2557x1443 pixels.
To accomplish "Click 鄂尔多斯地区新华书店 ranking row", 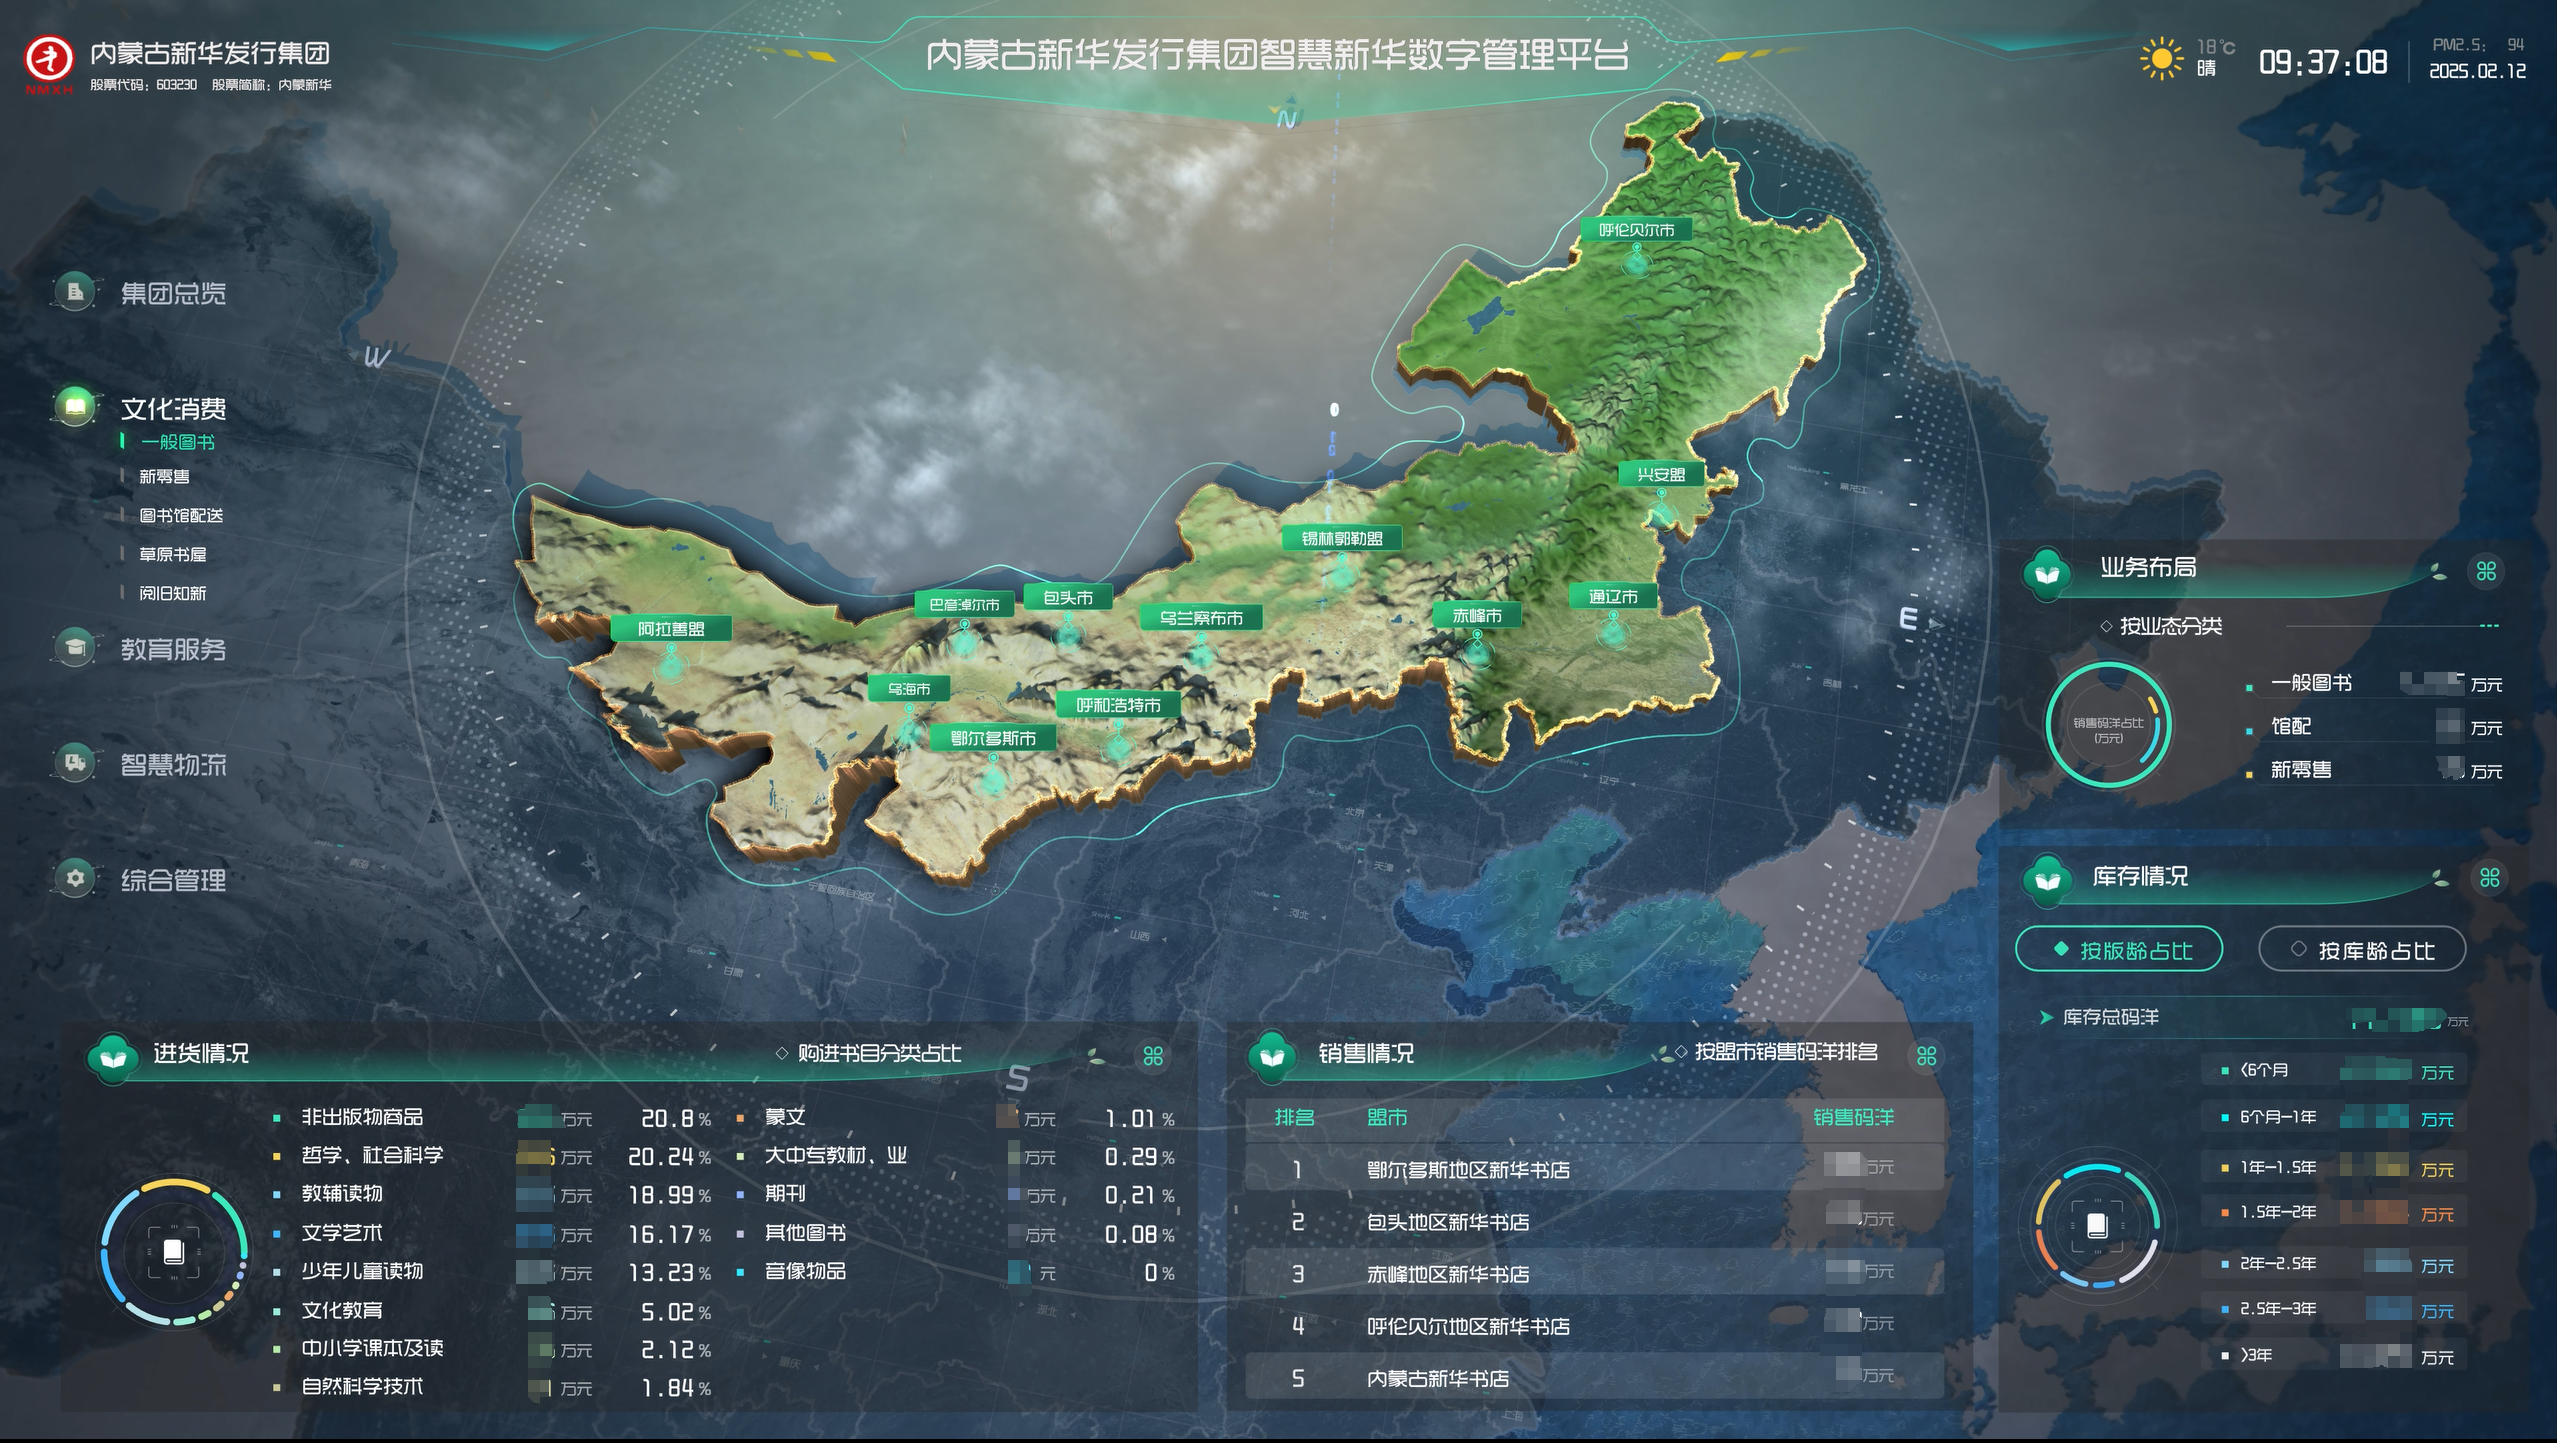I will click(x=1594, y=1168).
